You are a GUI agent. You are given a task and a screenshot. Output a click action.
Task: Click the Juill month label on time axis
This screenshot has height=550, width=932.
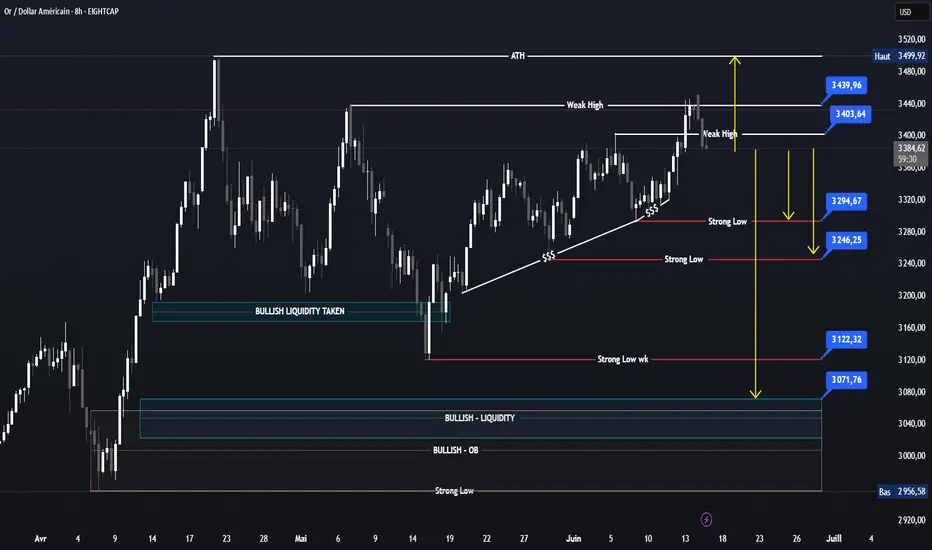click(834, 539)
